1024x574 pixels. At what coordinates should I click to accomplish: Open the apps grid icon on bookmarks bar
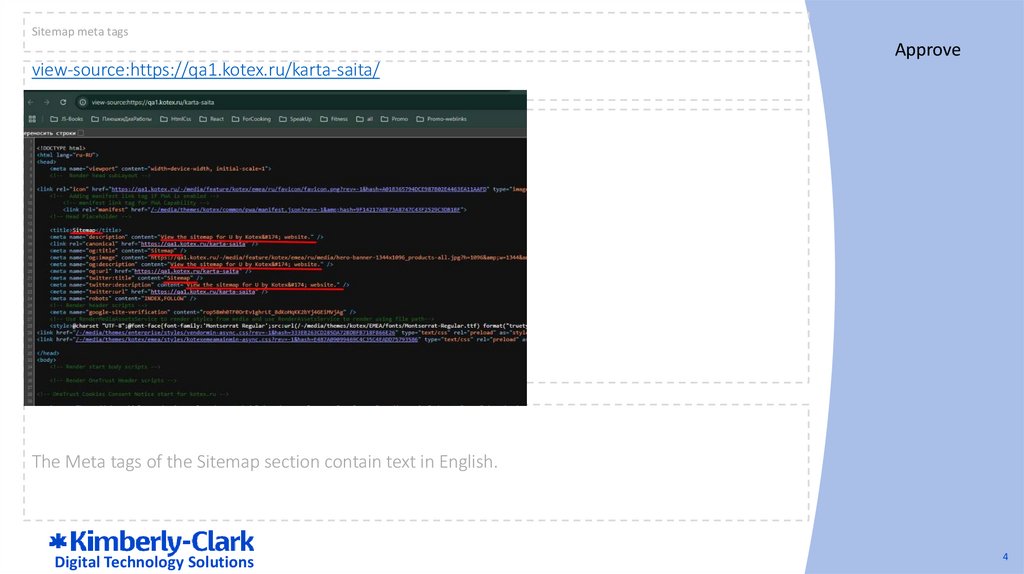32,119
